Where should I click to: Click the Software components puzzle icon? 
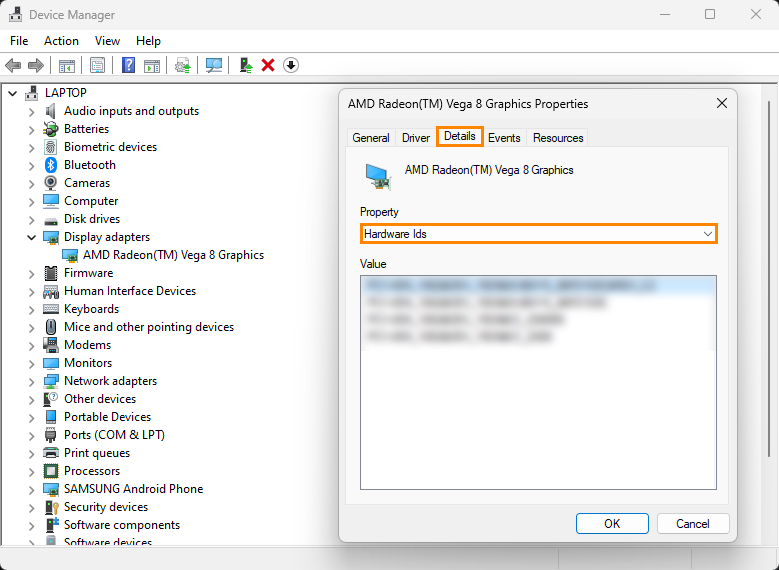coord(52,525)
